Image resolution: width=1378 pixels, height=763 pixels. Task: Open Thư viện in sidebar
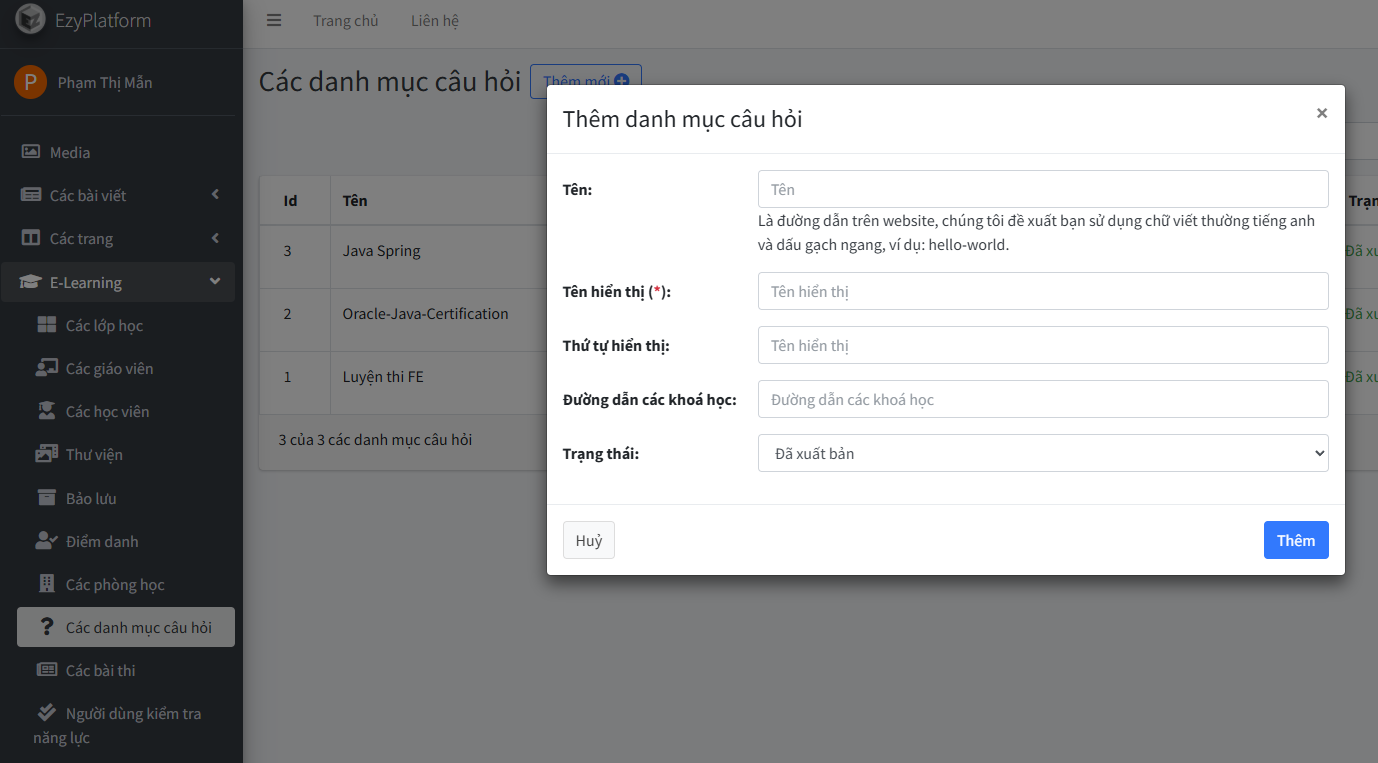(x=94, y=454)
